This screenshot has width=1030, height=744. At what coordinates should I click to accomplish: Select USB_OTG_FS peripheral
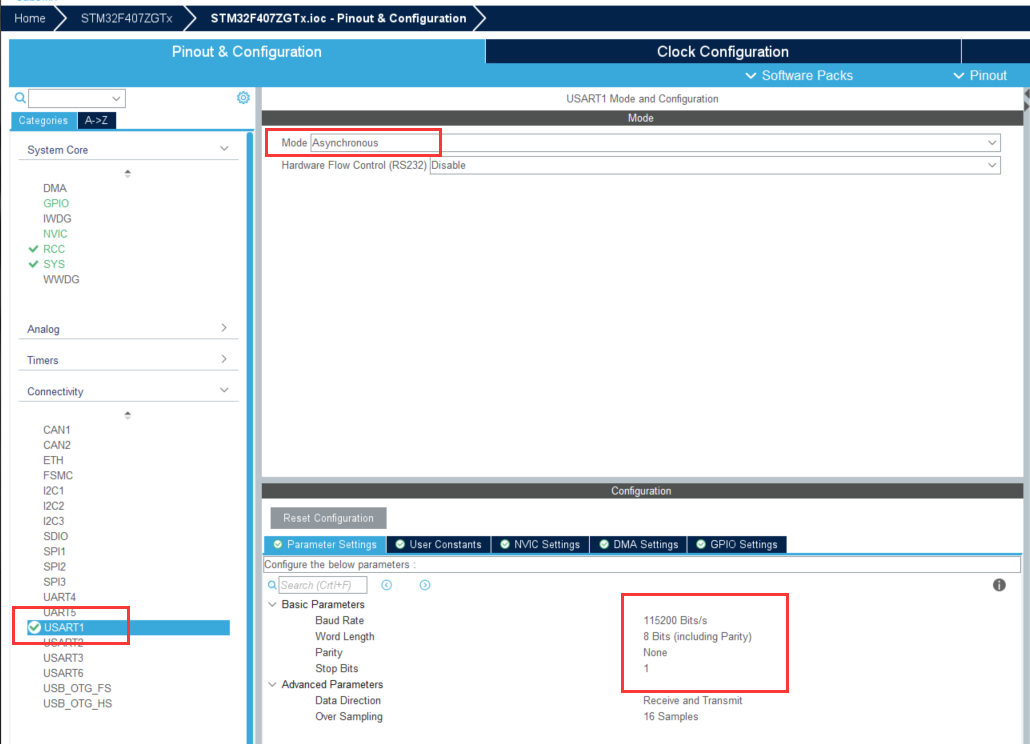(x=77, y=688)
